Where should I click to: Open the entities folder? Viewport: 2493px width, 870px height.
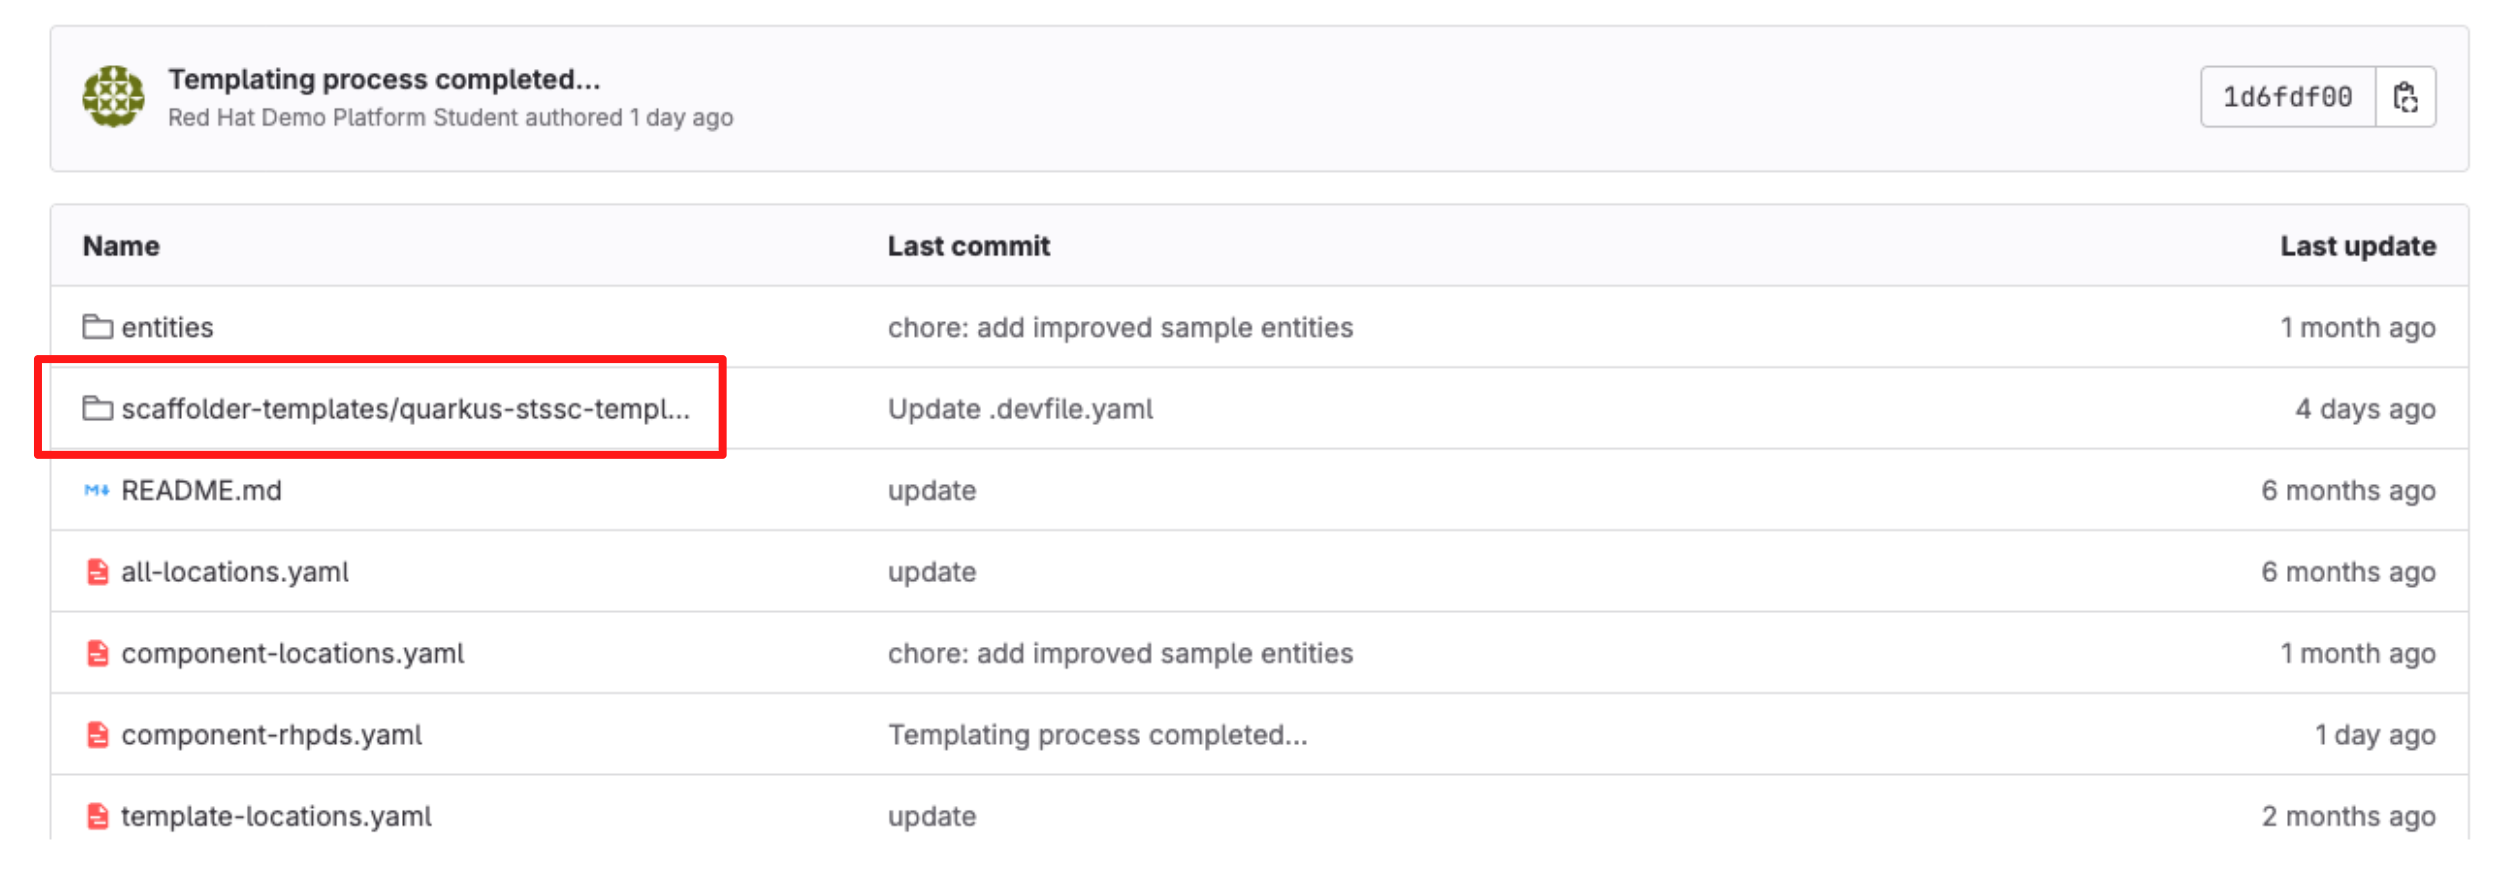tap(167, 327)
